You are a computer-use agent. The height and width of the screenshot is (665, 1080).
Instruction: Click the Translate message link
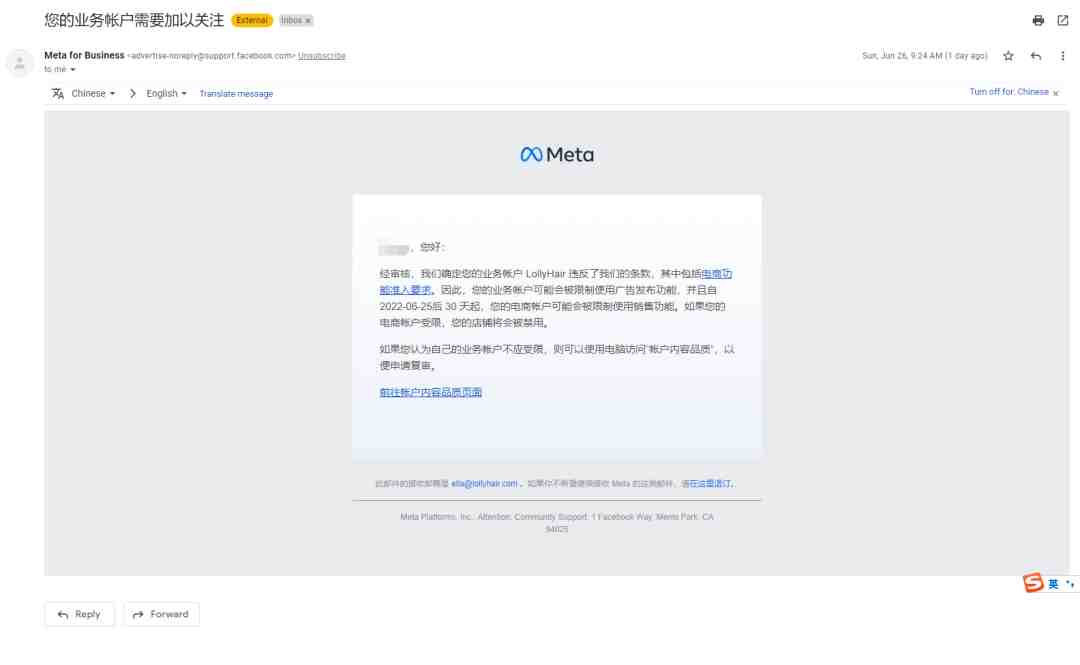click(x=236, y=94)
